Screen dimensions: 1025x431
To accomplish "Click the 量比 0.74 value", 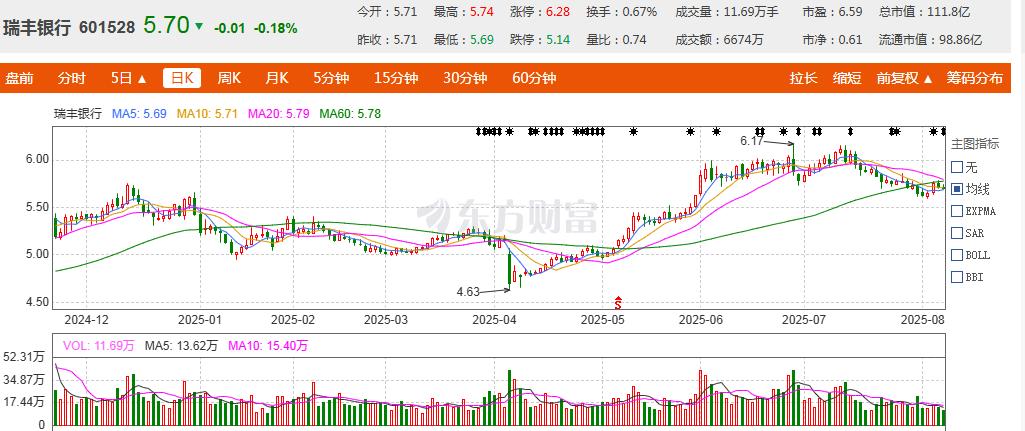I will 634,39.
